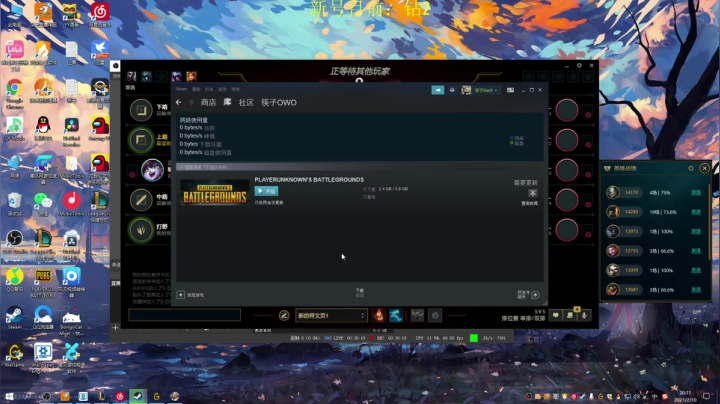Click the NetEase Music taskbar icon
720x404 pixels.
coord(119,396)
